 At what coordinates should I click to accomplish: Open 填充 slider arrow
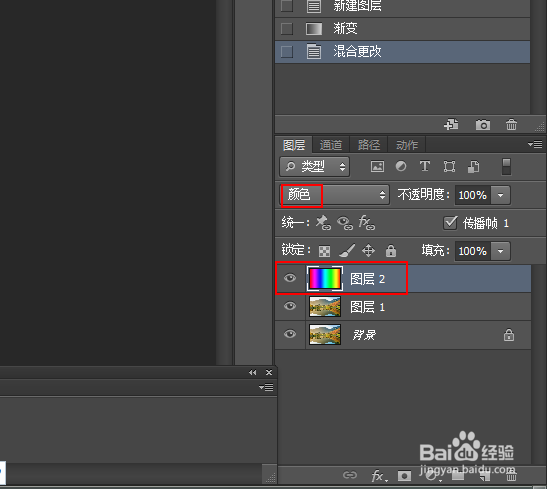[x=501, y=251]
